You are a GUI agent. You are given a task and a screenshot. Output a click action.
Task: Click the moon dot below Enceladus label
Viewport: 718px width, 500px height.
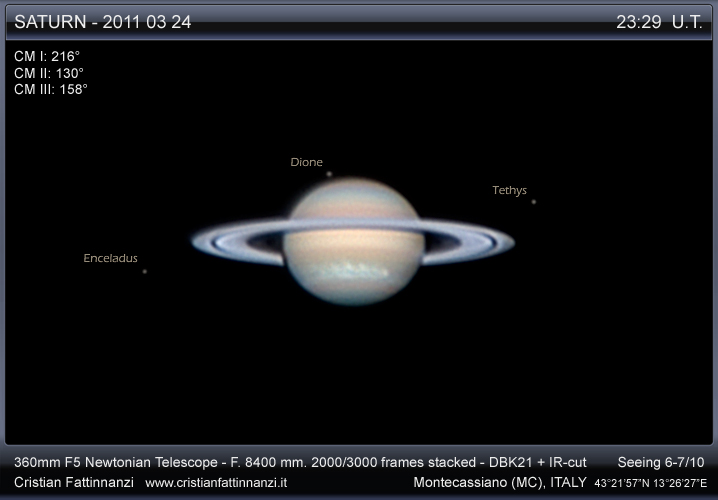(x=145, y=272)
